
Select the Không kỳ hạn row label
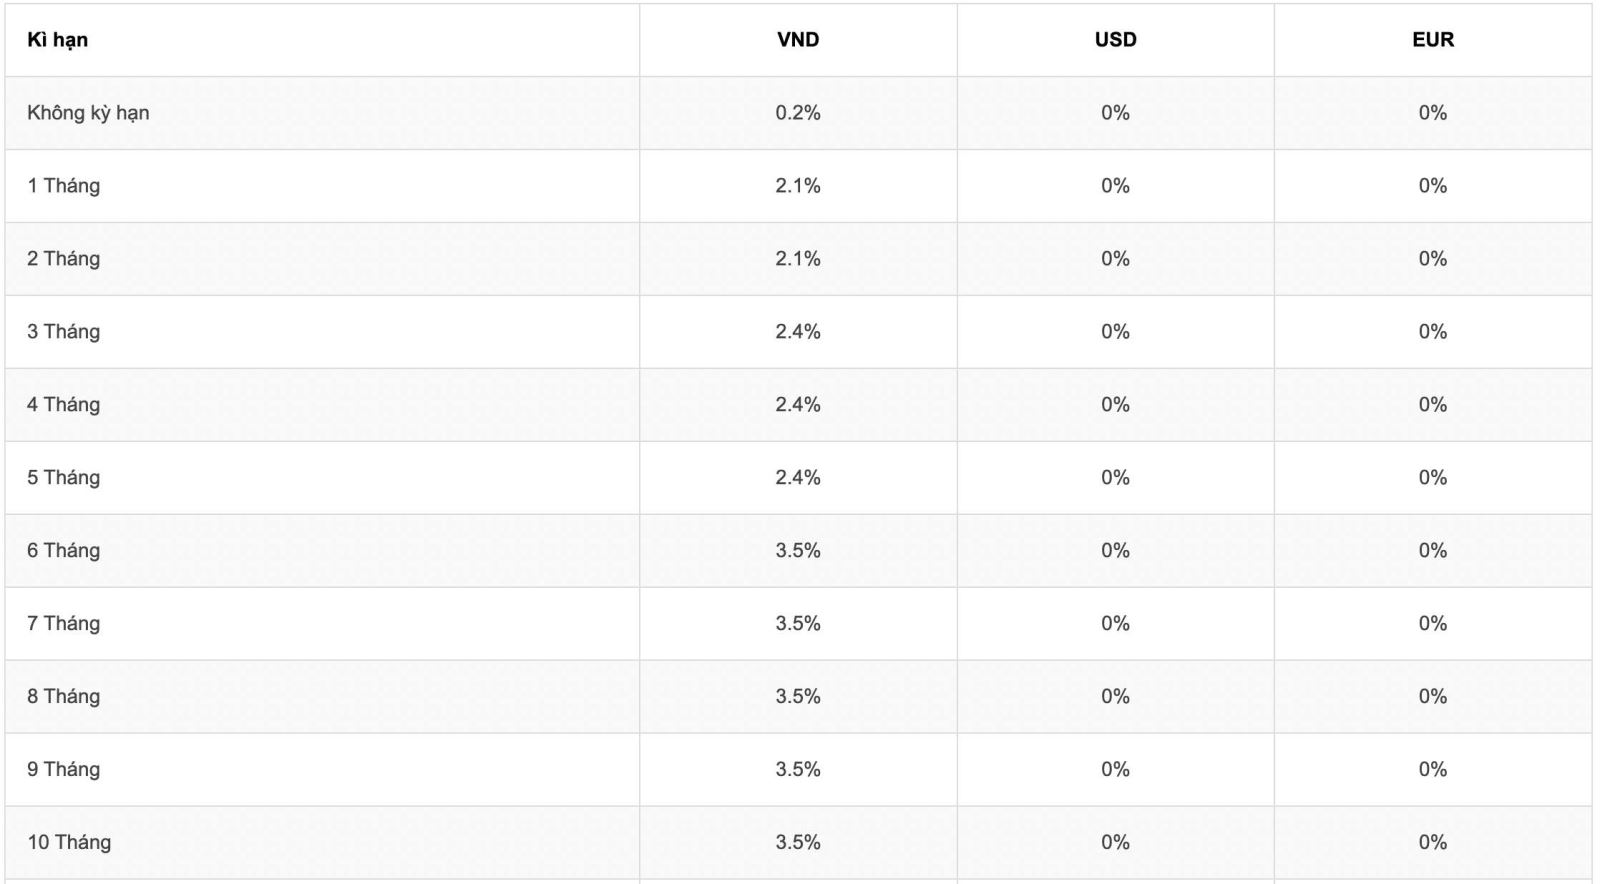tap(88, 113)
